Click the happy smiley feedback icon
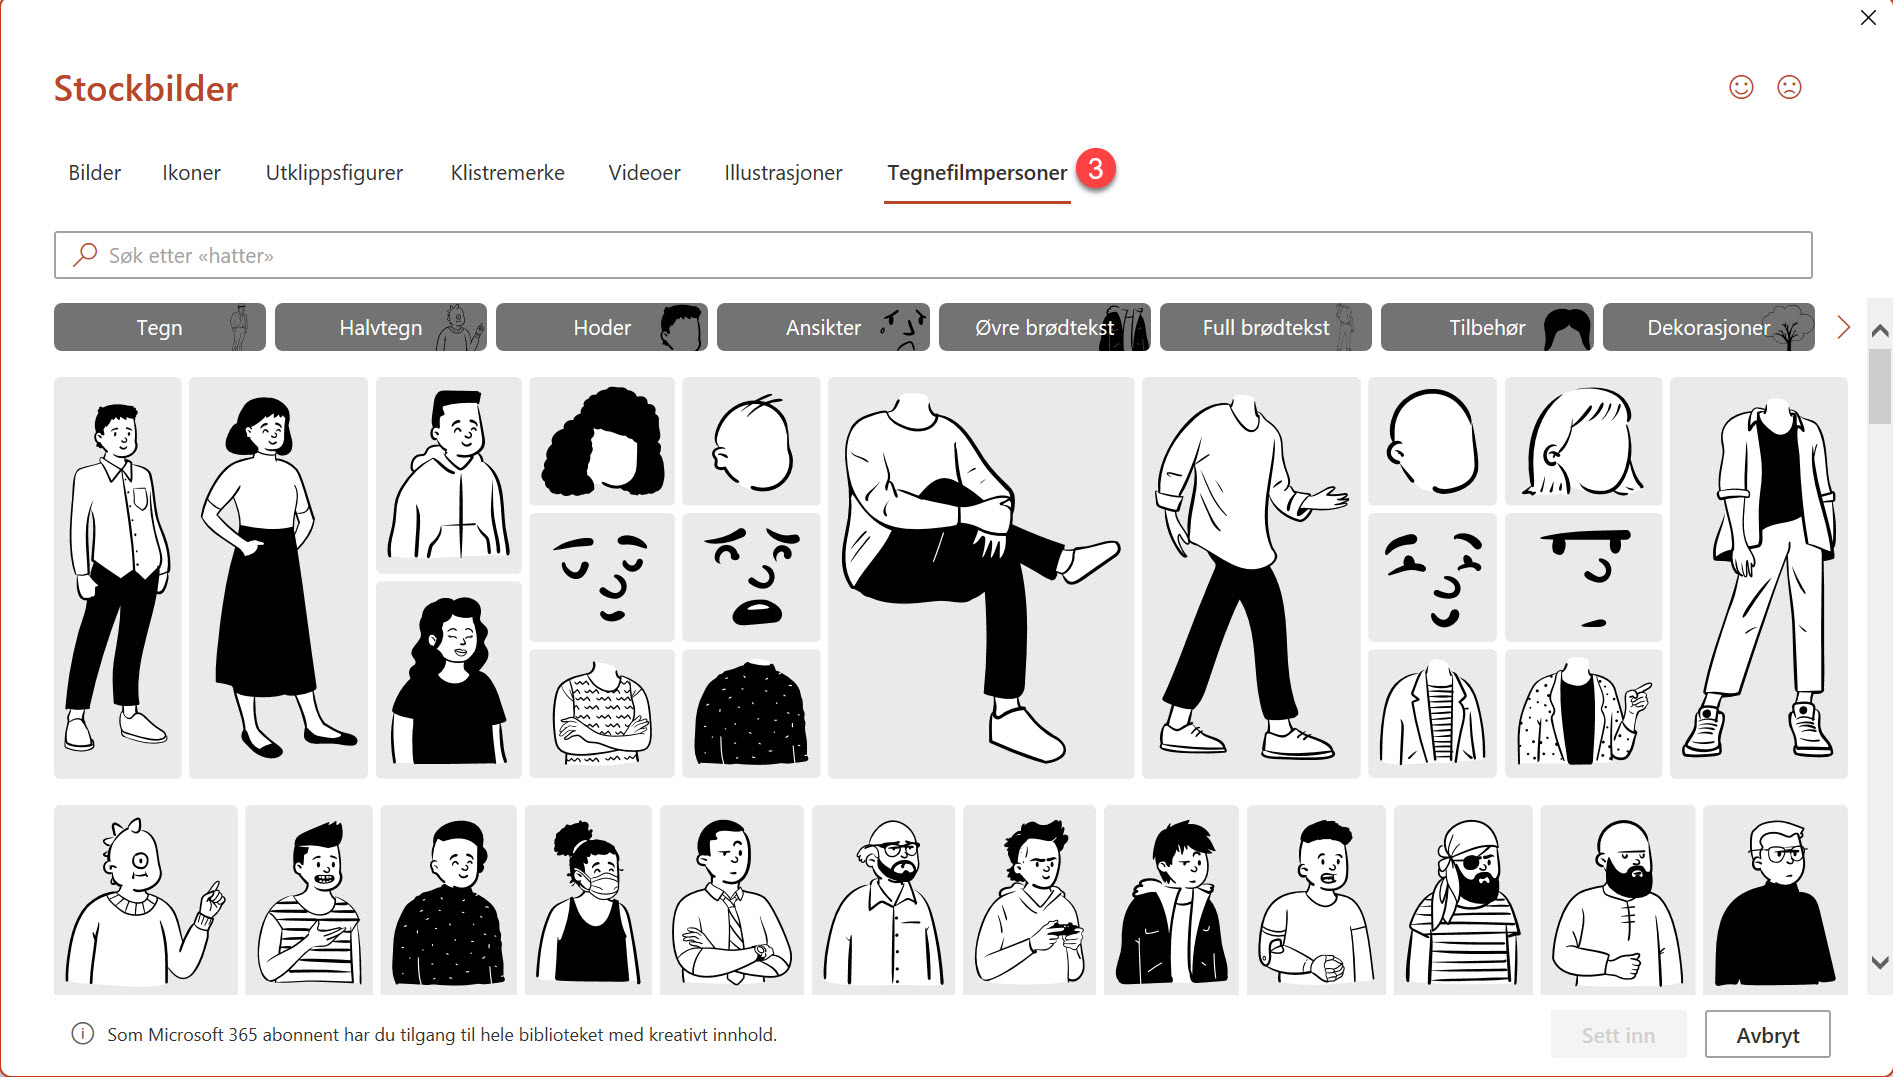This screenshot has width=1893, height=1077. coord(1740,87)
